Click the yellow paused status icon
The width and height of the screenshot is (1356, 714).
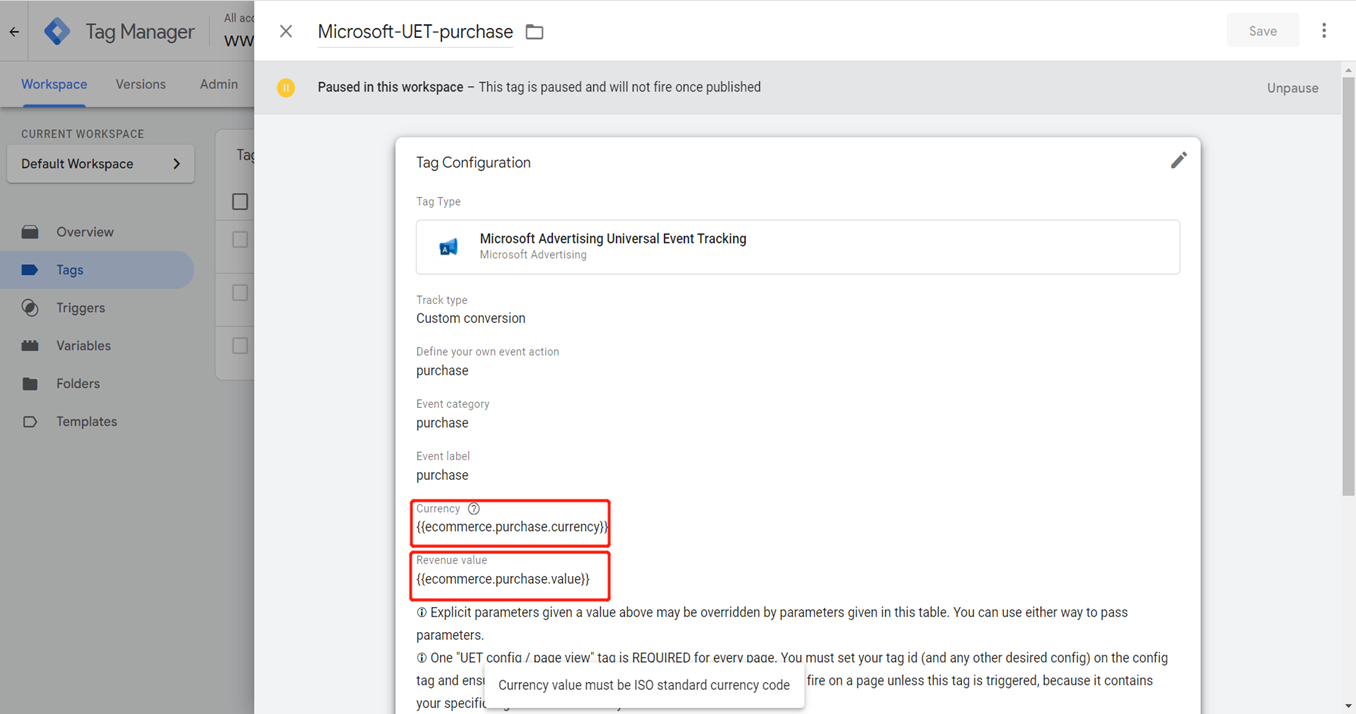(x=286, y=87)
